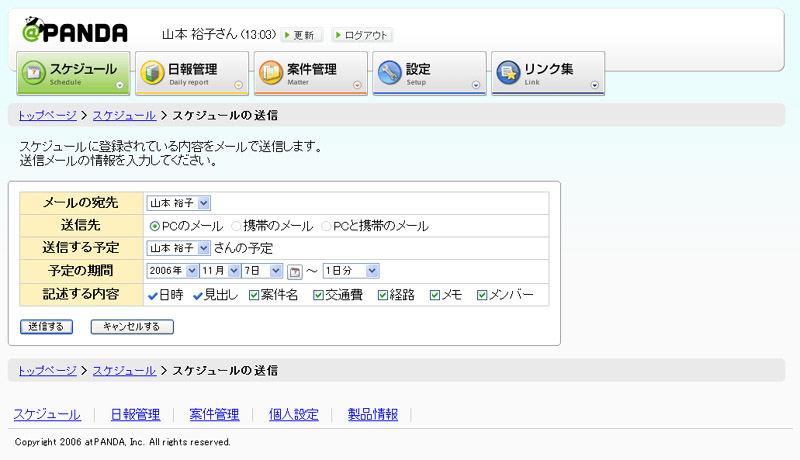800x460 pixels.
Task: Open footer 製品情報 link
Action: point(373,415)
